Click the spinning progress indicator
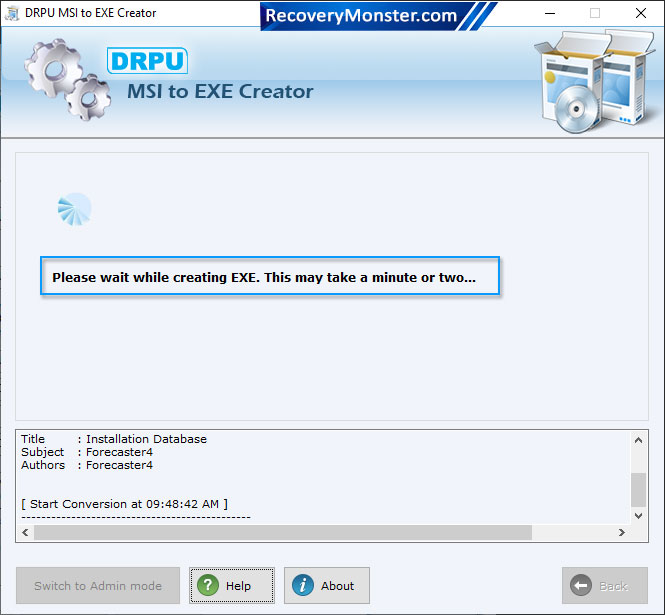665x615 pixels. (x=75, y=209)
